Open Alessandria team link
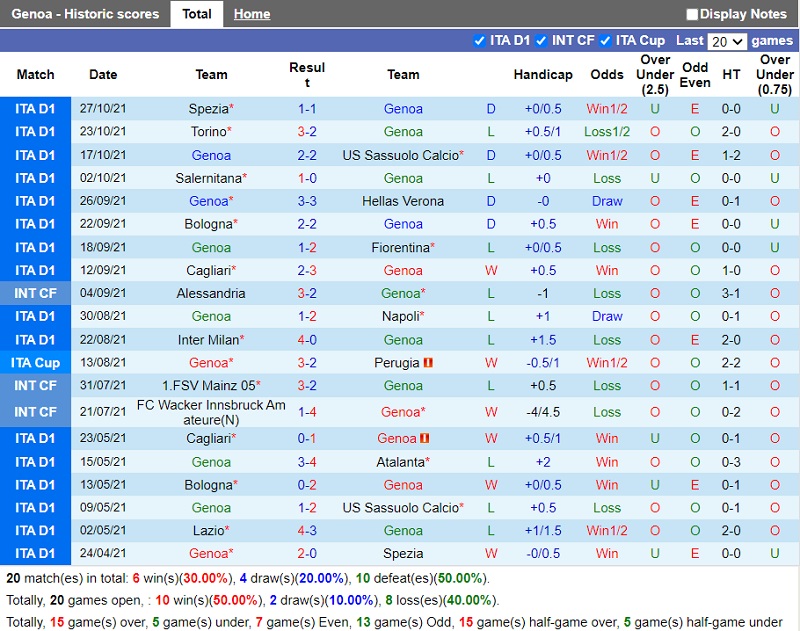This screenshot has width=800, height=631. [211, 293]
